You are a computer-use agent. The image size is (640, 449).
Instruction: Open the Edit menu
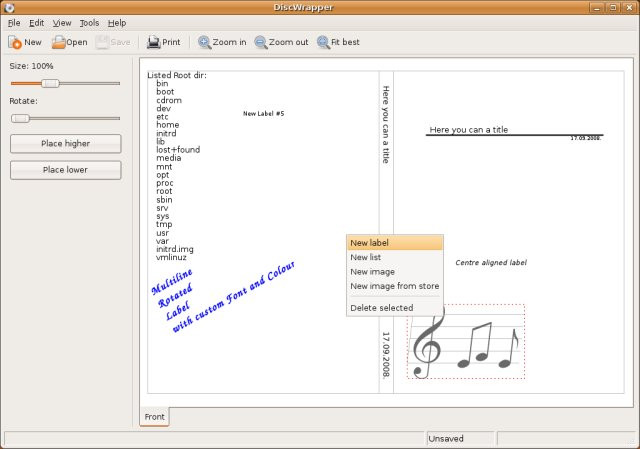[36, 22]
